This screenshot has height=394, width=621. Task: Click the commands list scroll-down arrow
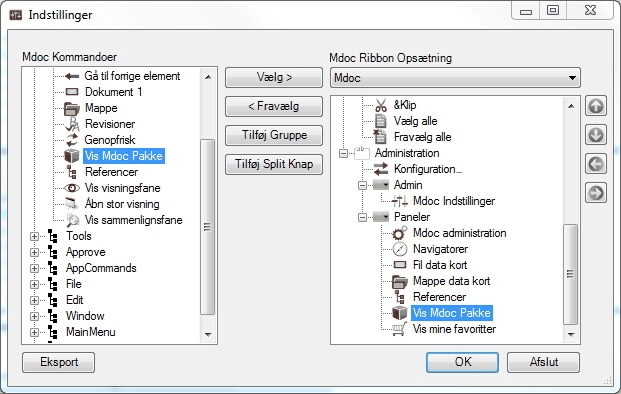click(x=208, y=335)
